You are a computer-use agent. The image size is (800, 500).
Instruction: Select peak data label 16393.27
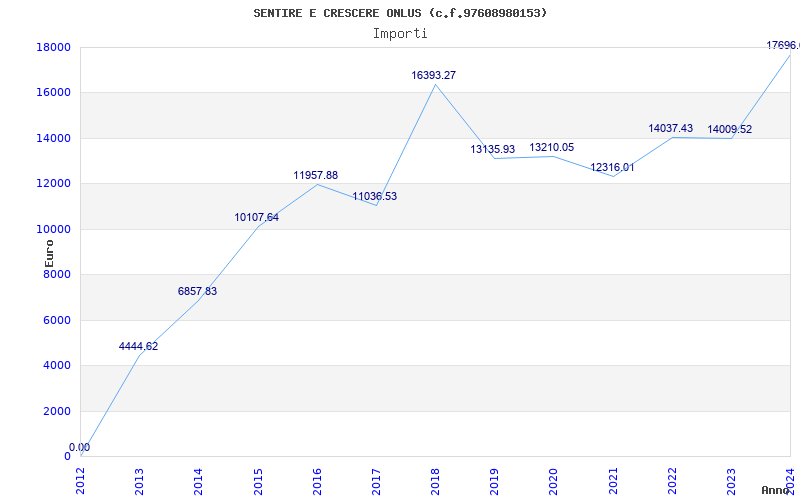click(434, 76)
